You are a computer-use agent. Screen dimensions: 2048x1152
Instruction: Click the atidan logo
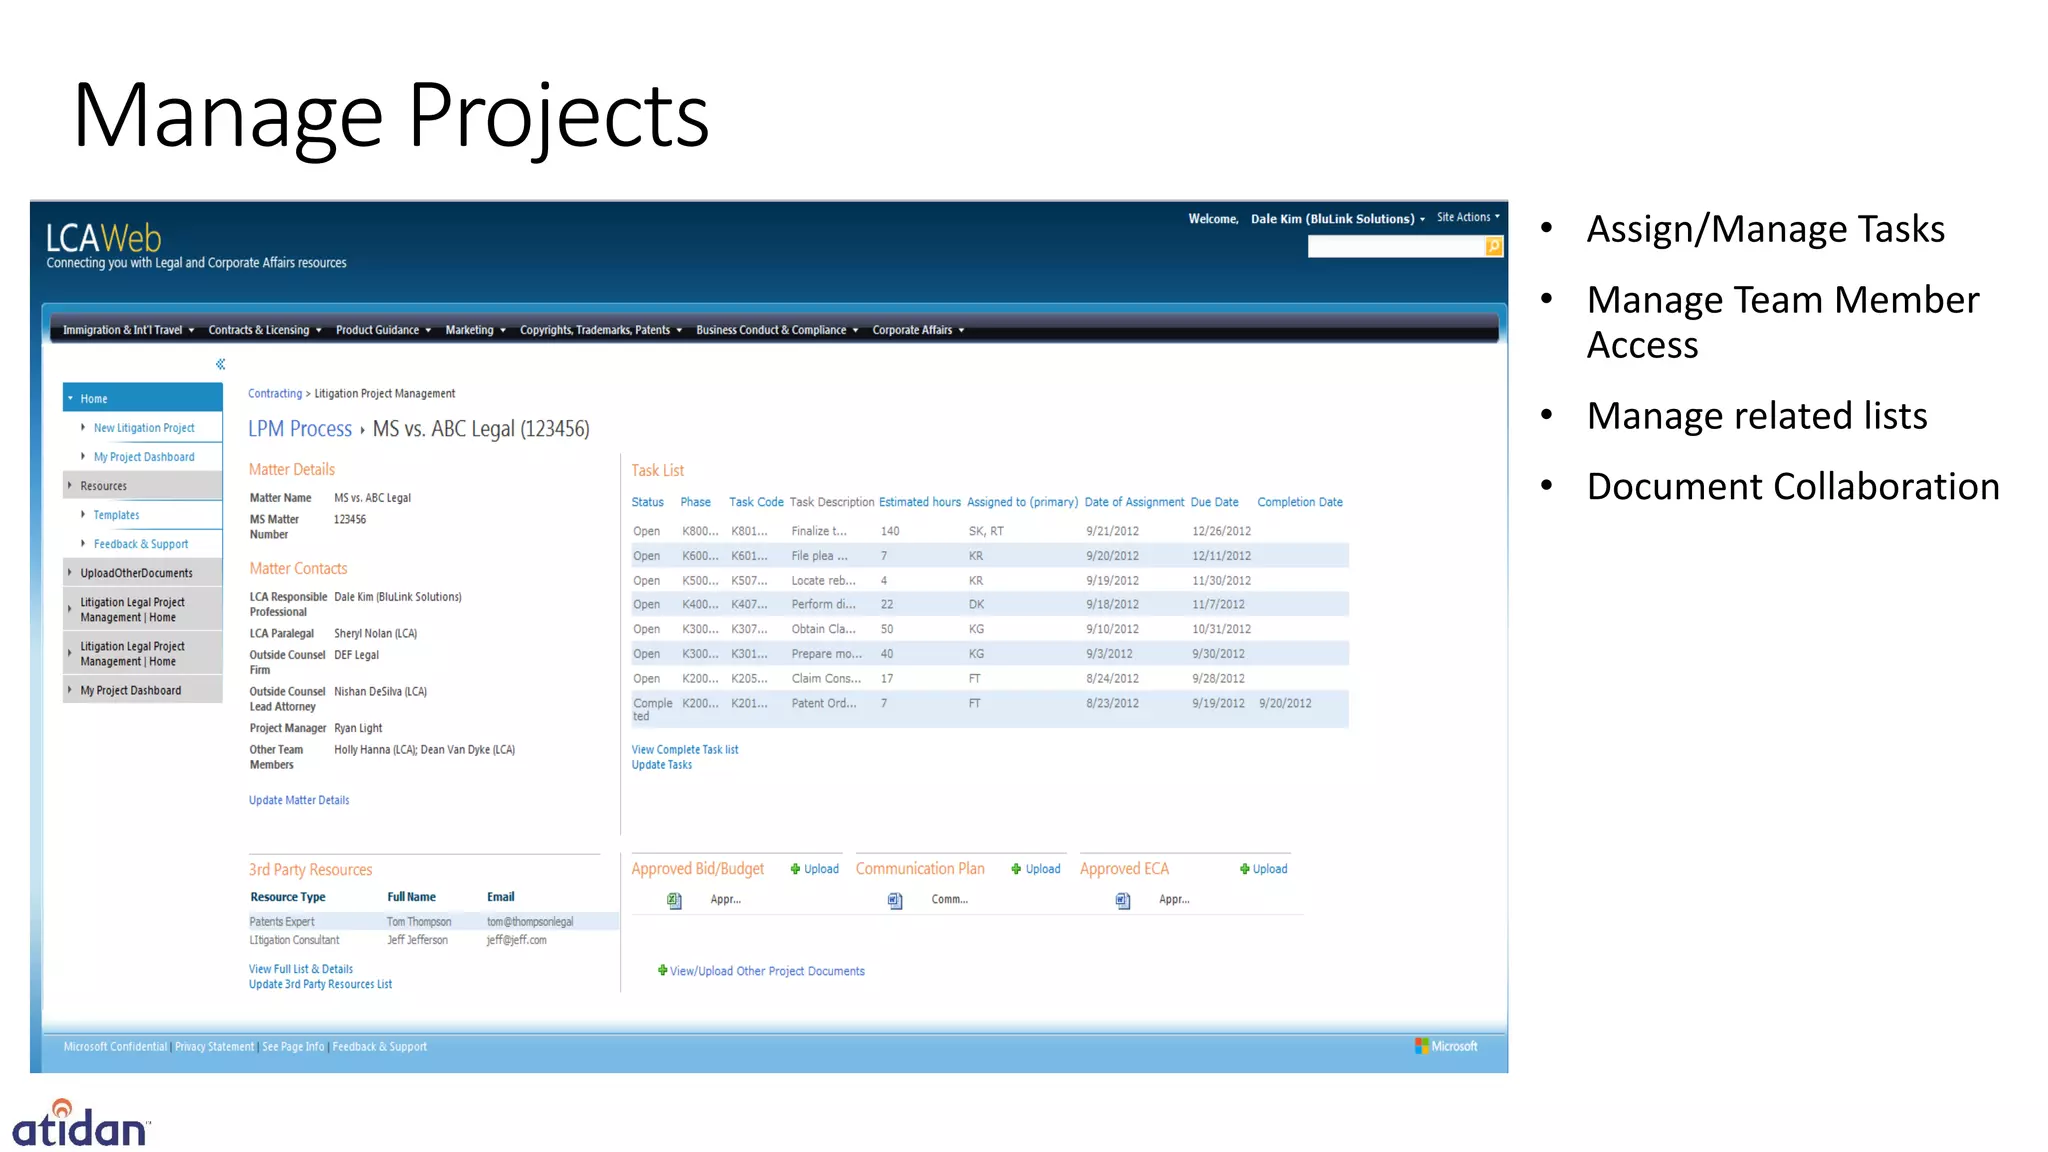80,1124
